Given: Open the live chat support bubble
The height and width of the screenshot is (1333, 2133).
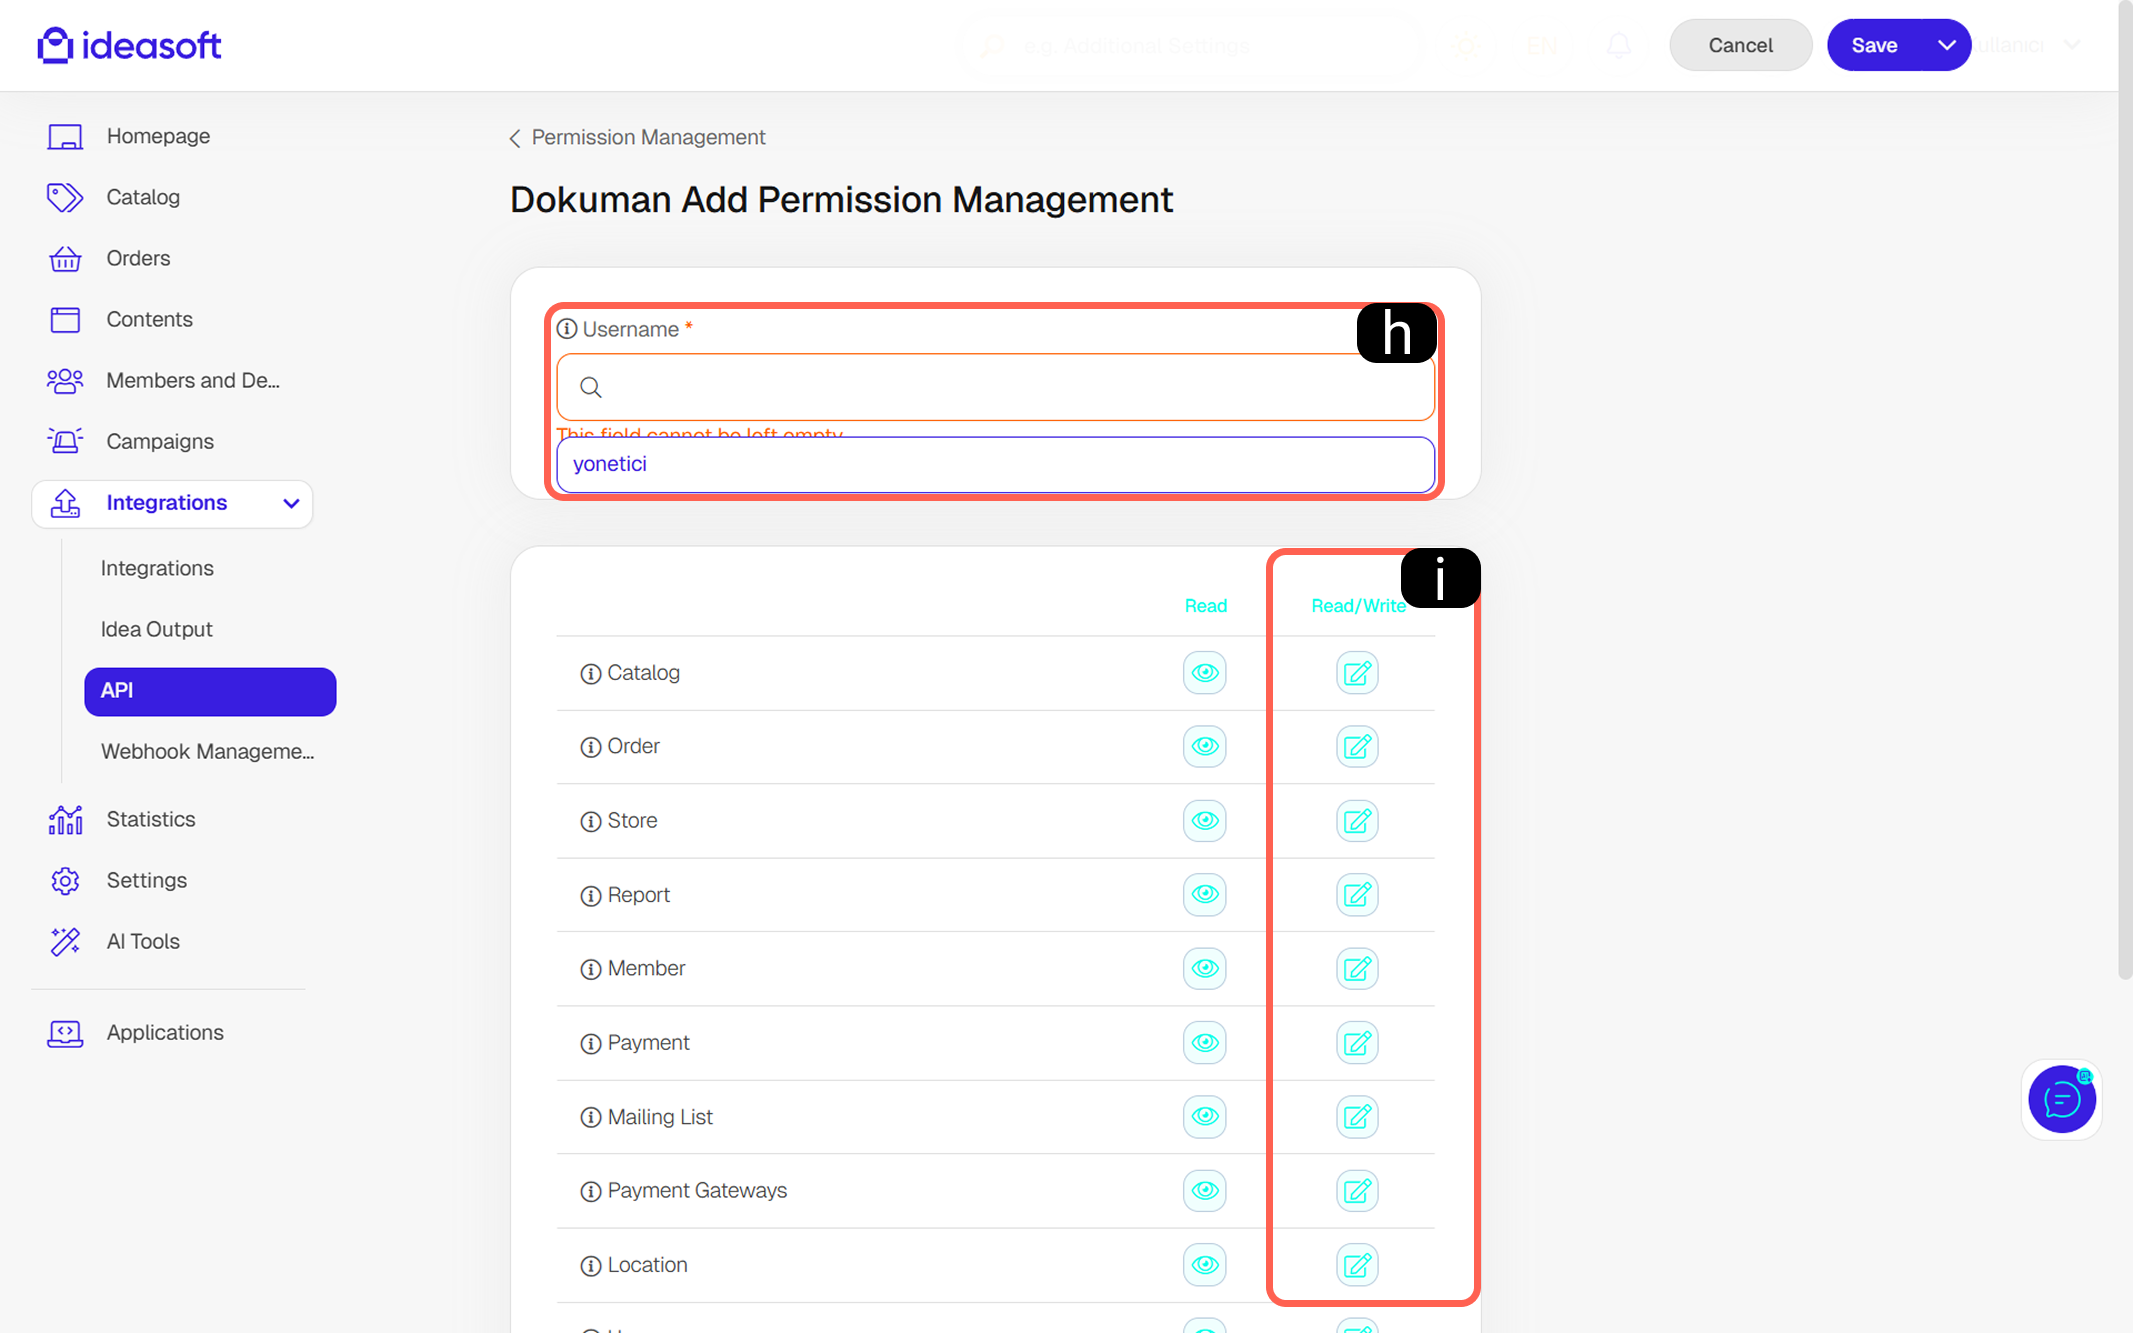Looking at the screenshot, I should point(2062,1099).
